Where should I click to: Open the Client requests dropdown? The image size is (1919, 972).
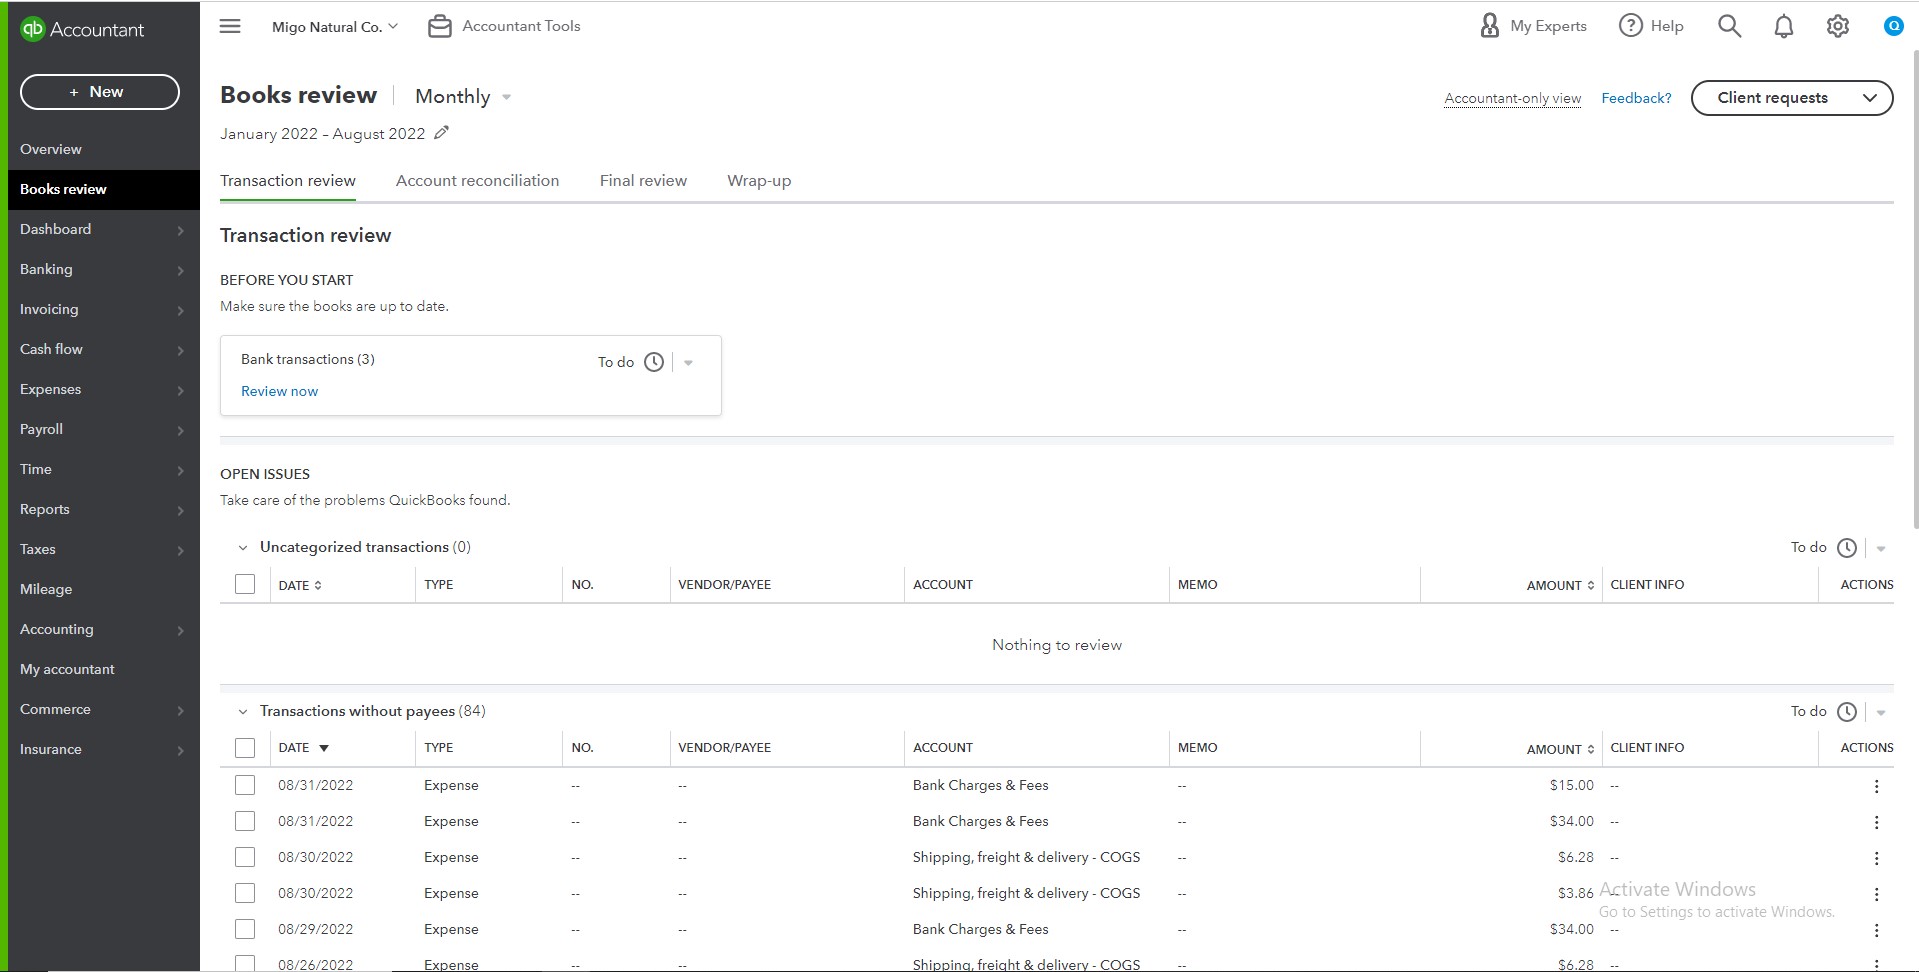click(1791, 98)
